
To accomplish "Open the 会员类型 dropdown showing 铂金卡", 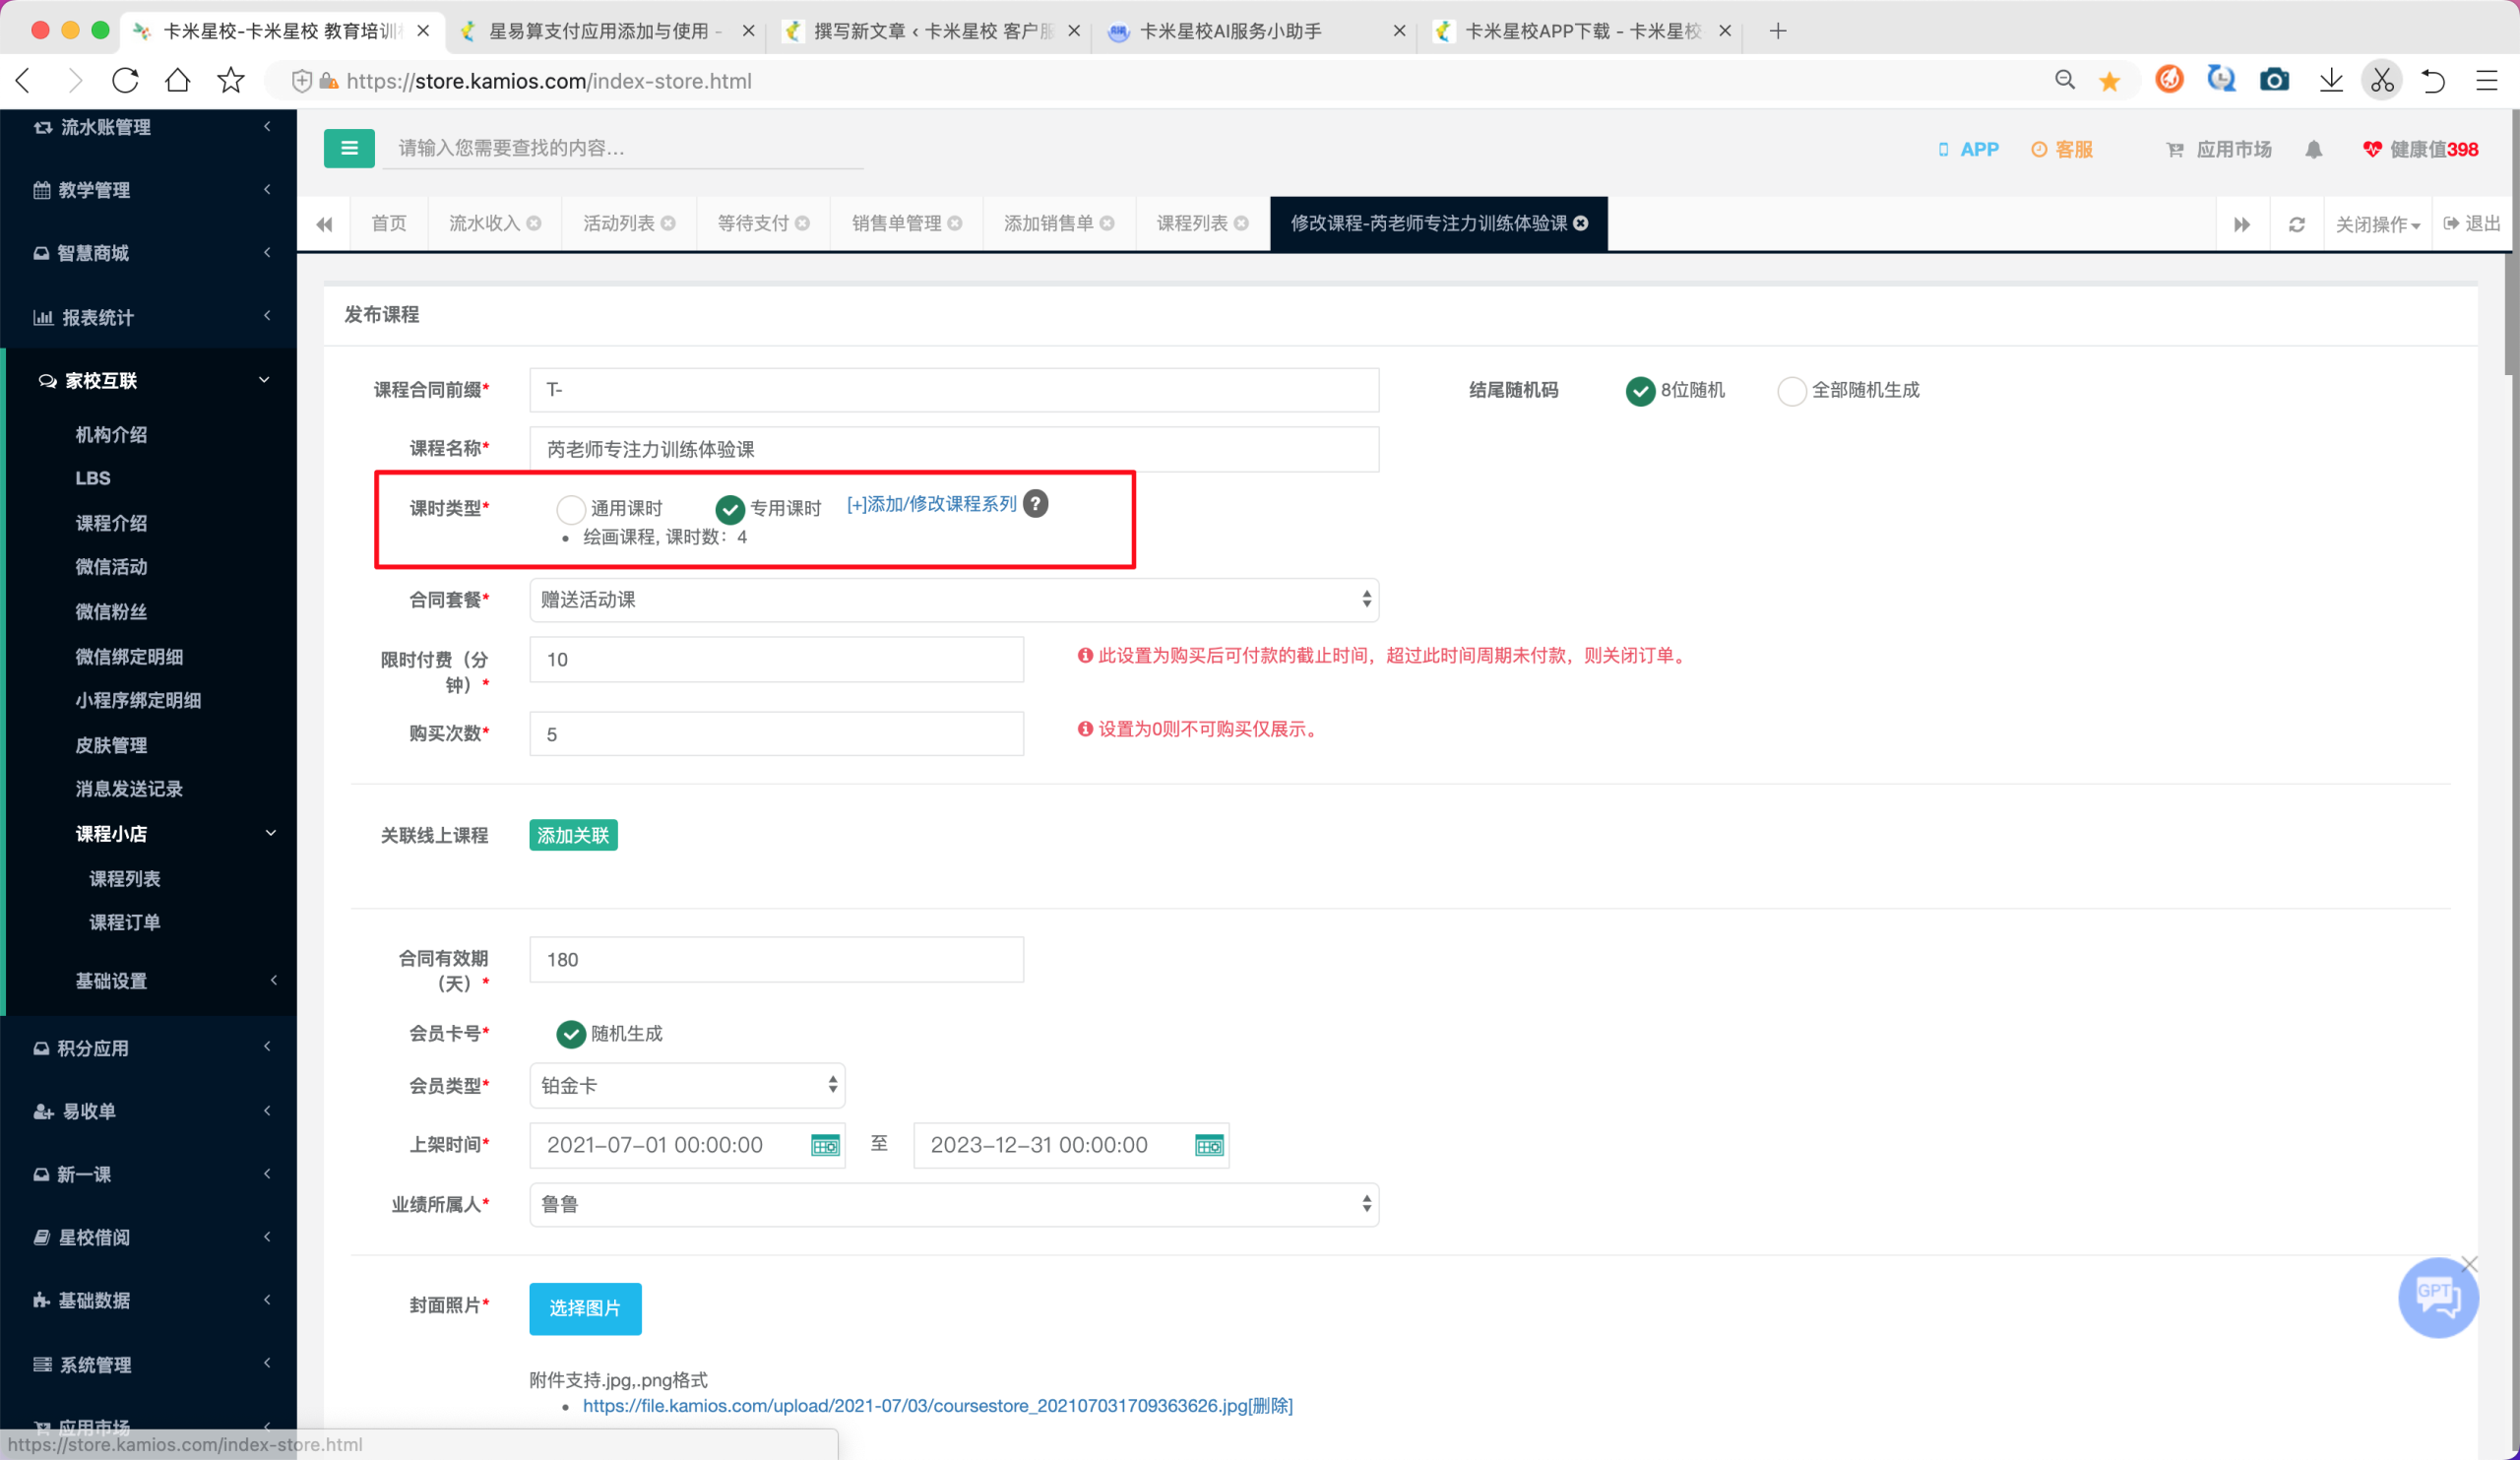I will pyautogui.click(x=687, y=1086).
